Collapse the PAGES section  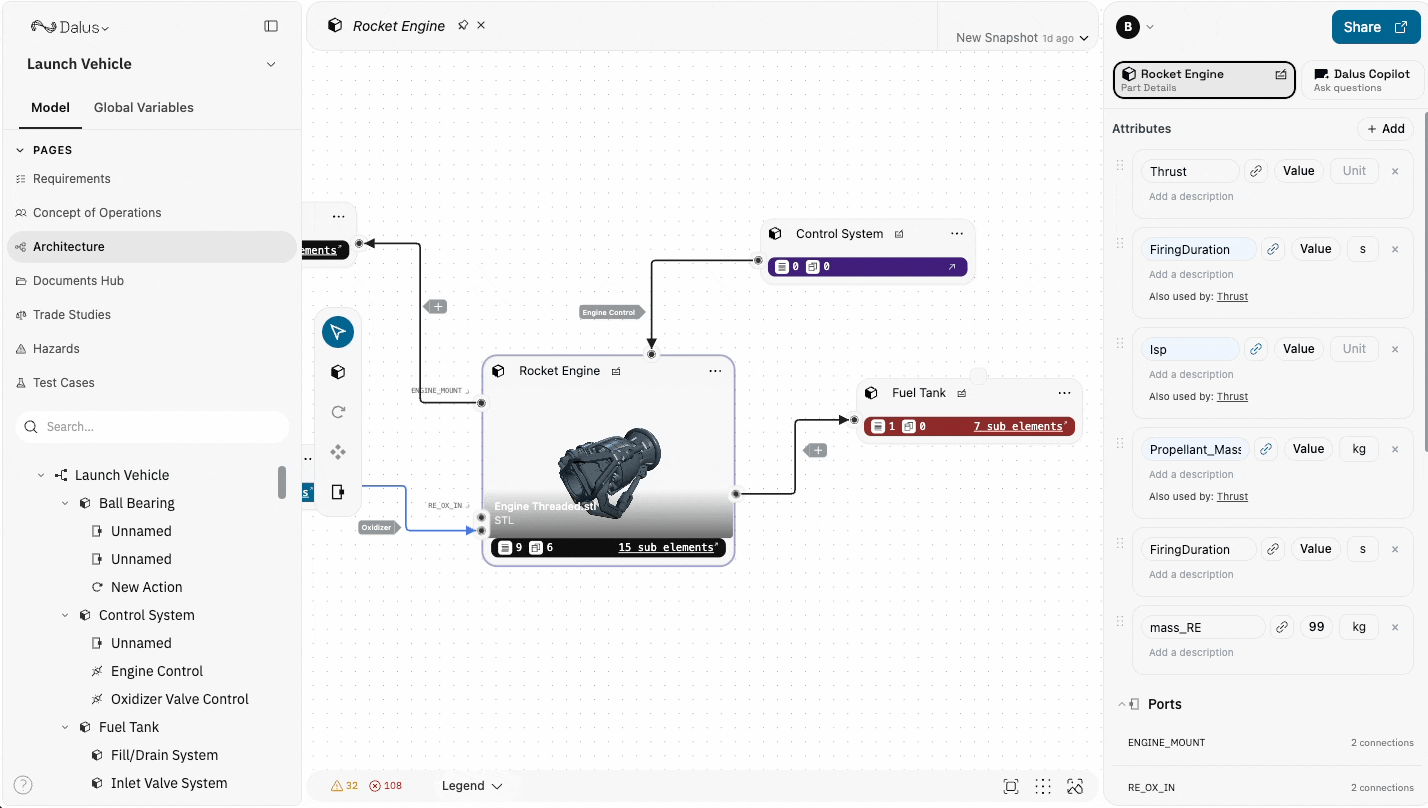click(20, 150)
